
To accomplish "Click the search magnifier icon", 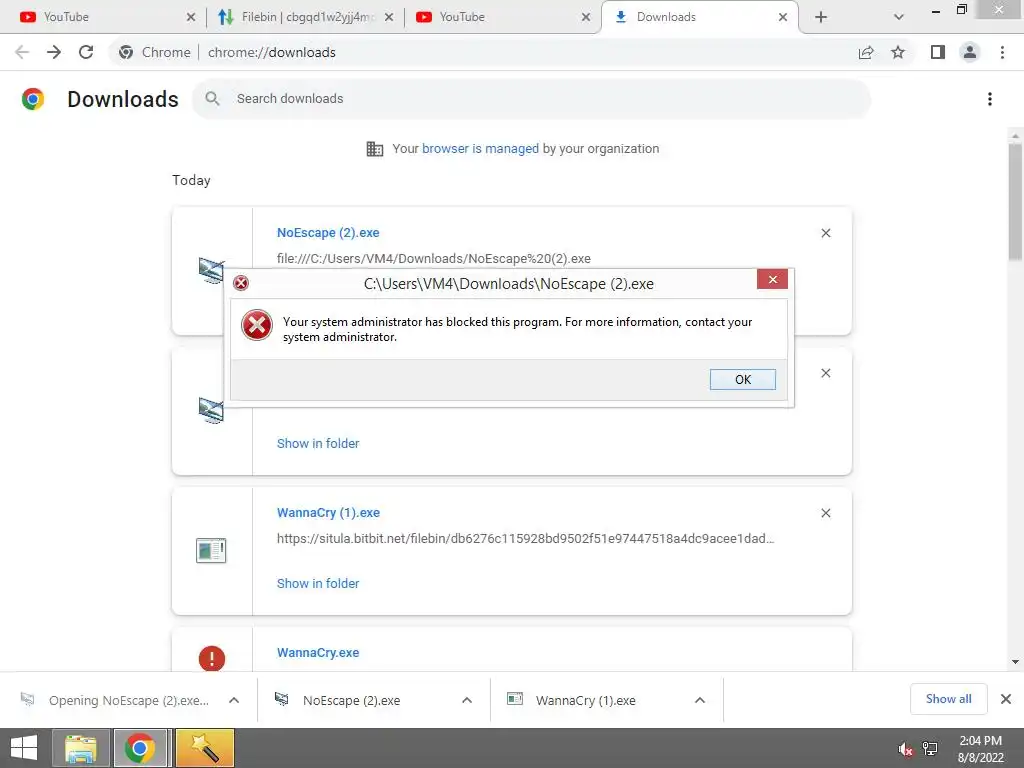I will 212,99.
